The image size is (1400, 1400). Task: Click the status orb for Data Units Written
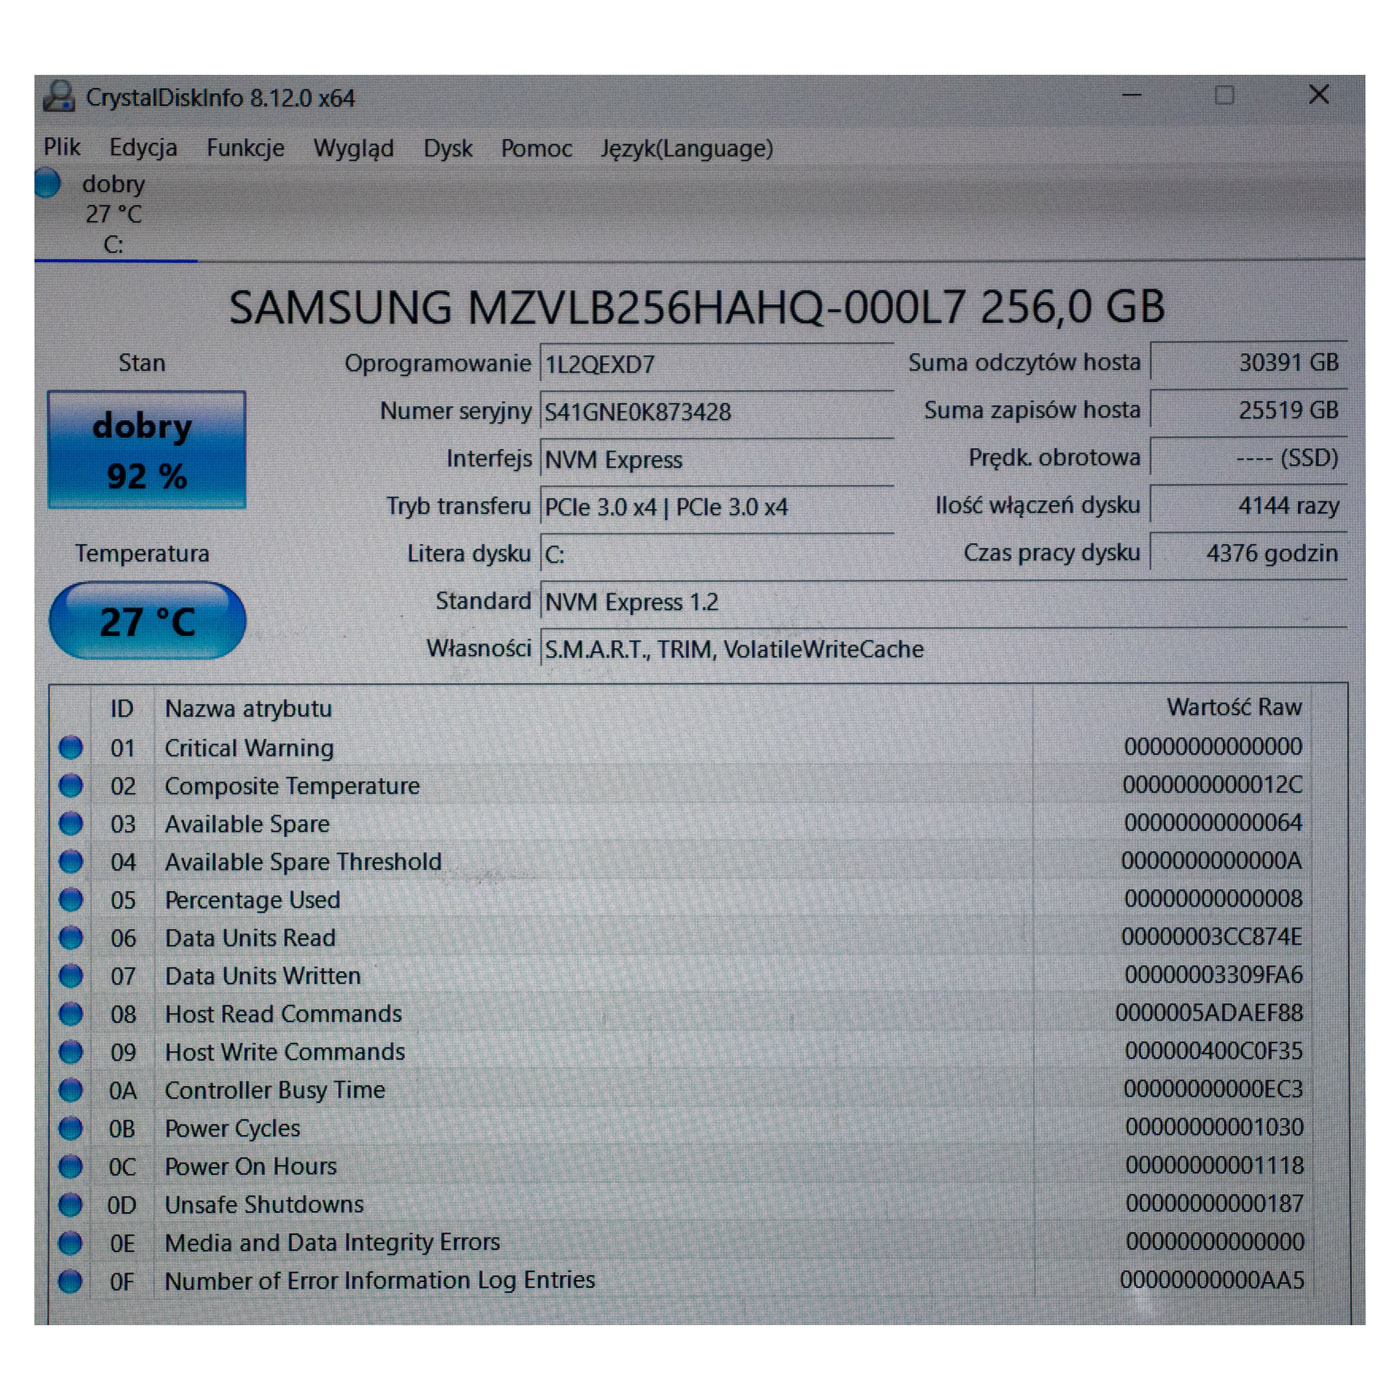[x=70, y=975]
